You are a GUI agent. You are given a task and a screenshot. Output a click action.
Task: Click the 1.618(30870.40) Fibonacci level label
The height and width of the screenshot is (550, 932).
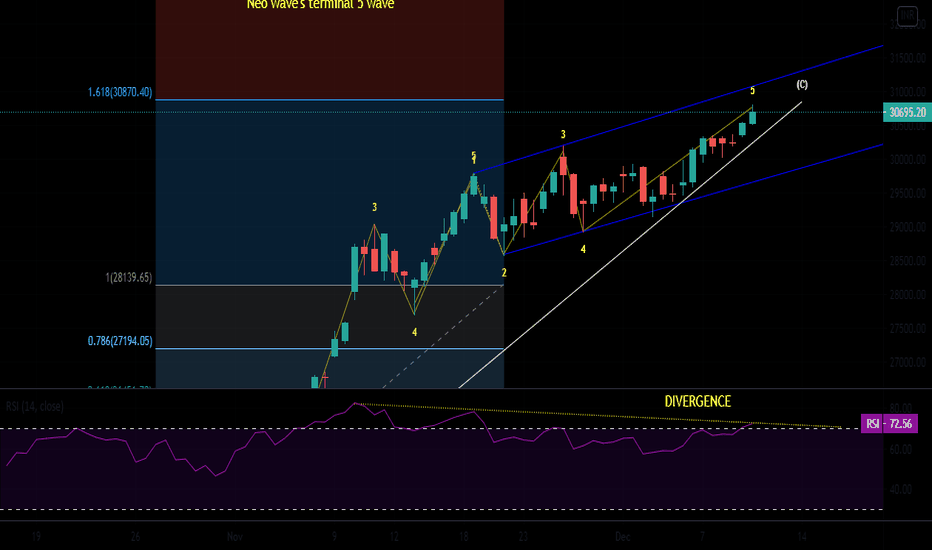pos(119,92)
